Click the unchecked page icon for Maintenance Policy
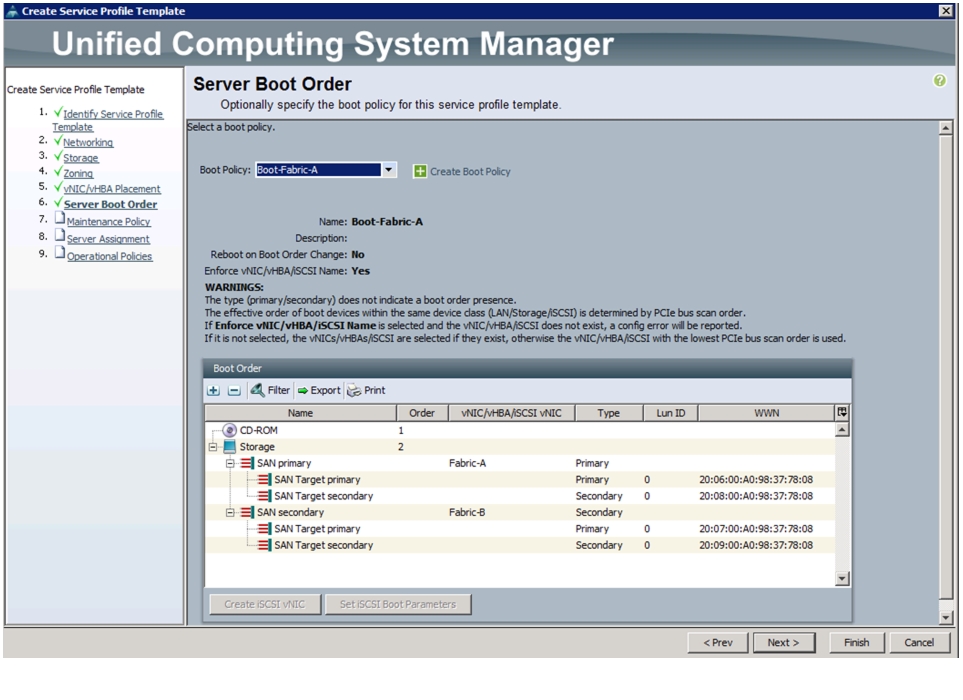Screen dimensions: 963x700 (x=60, y=219)
